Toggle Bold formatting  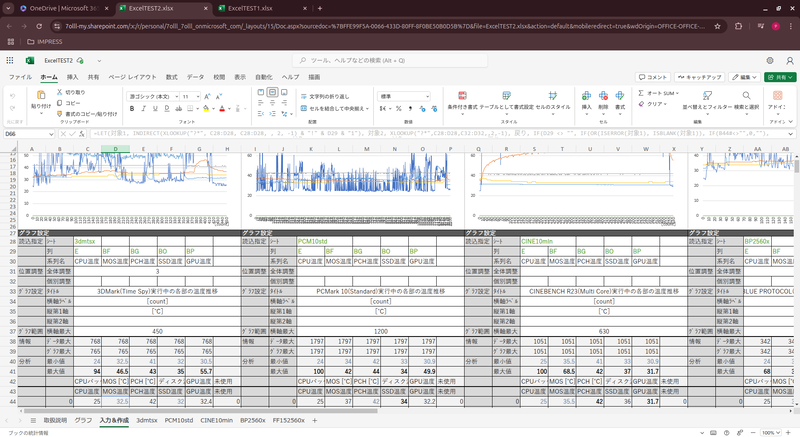(132, 109)
